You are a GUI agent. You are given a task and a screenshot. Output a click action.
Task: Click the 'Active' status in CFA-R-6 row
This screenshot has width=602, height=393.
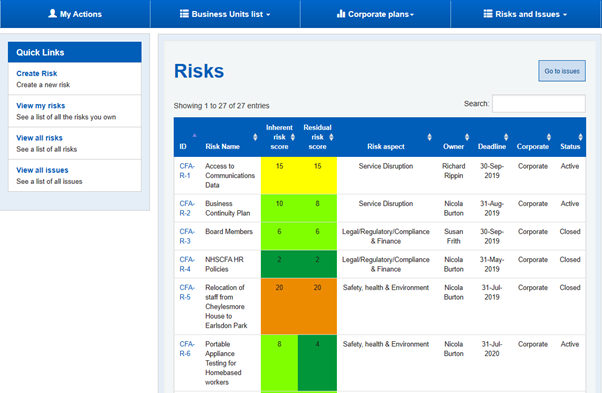570,344
